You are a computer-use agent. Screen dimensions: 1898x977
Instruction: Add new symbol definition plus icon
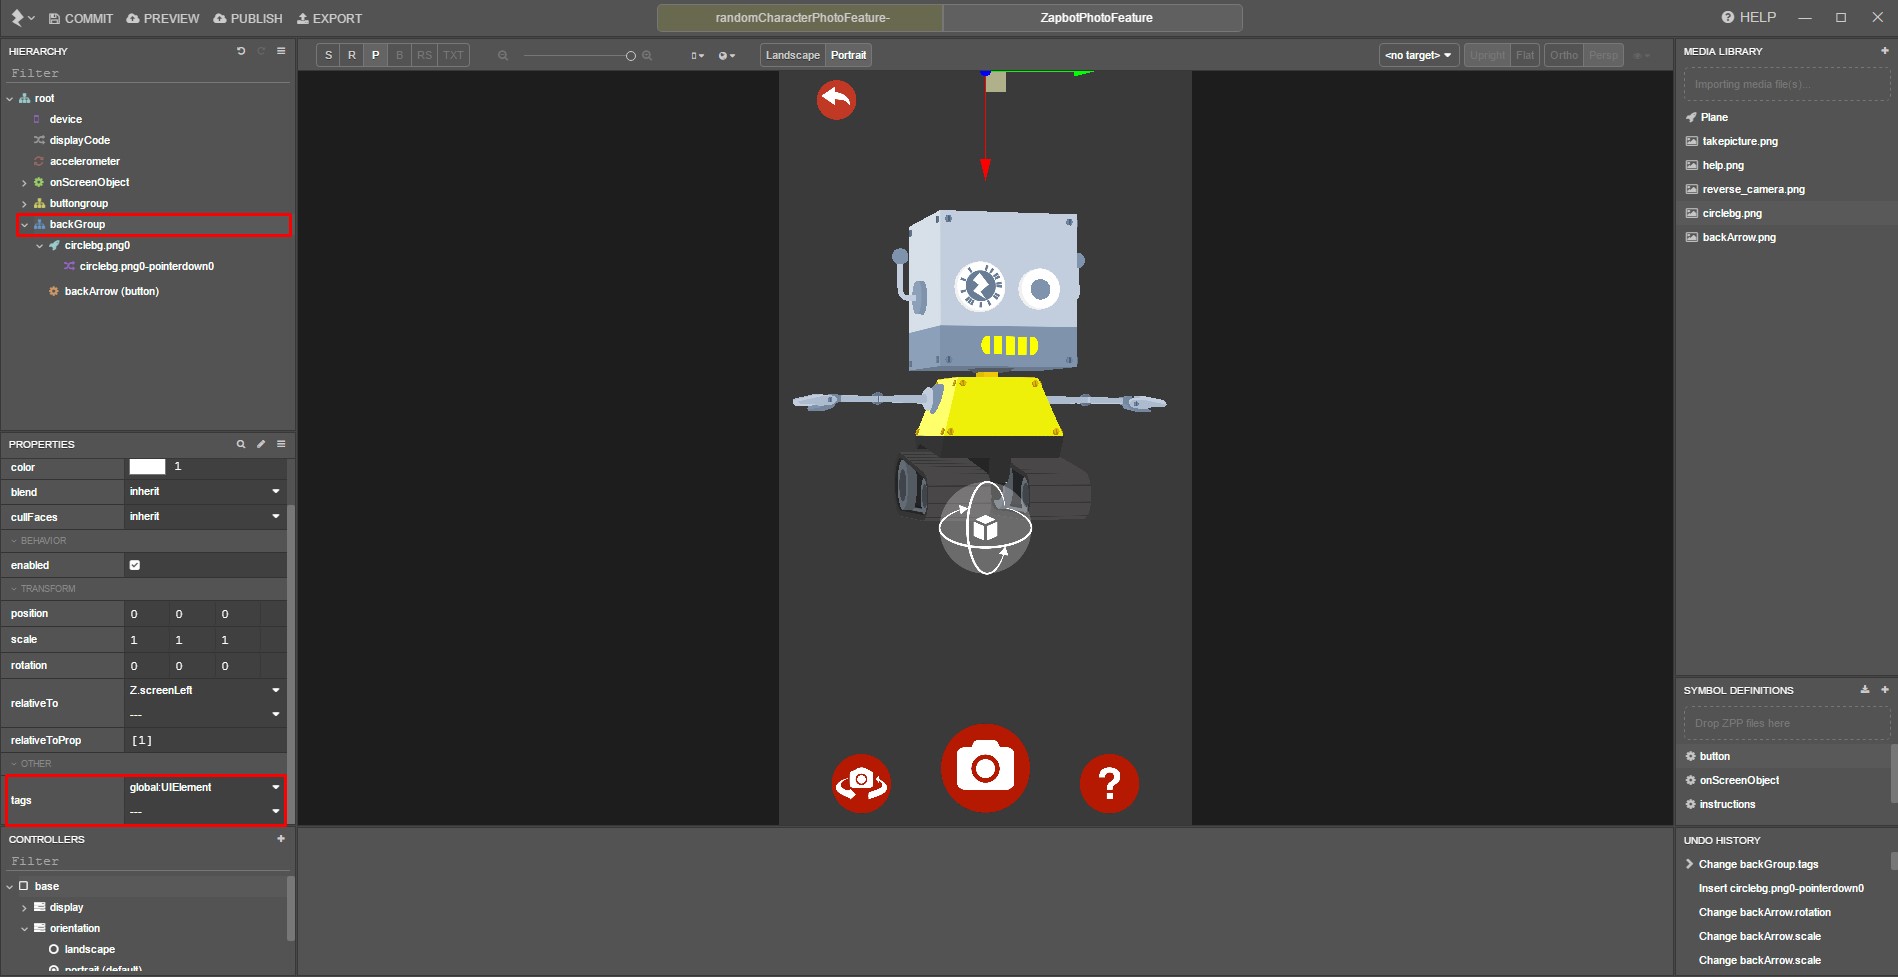(x=1884, y=690)
